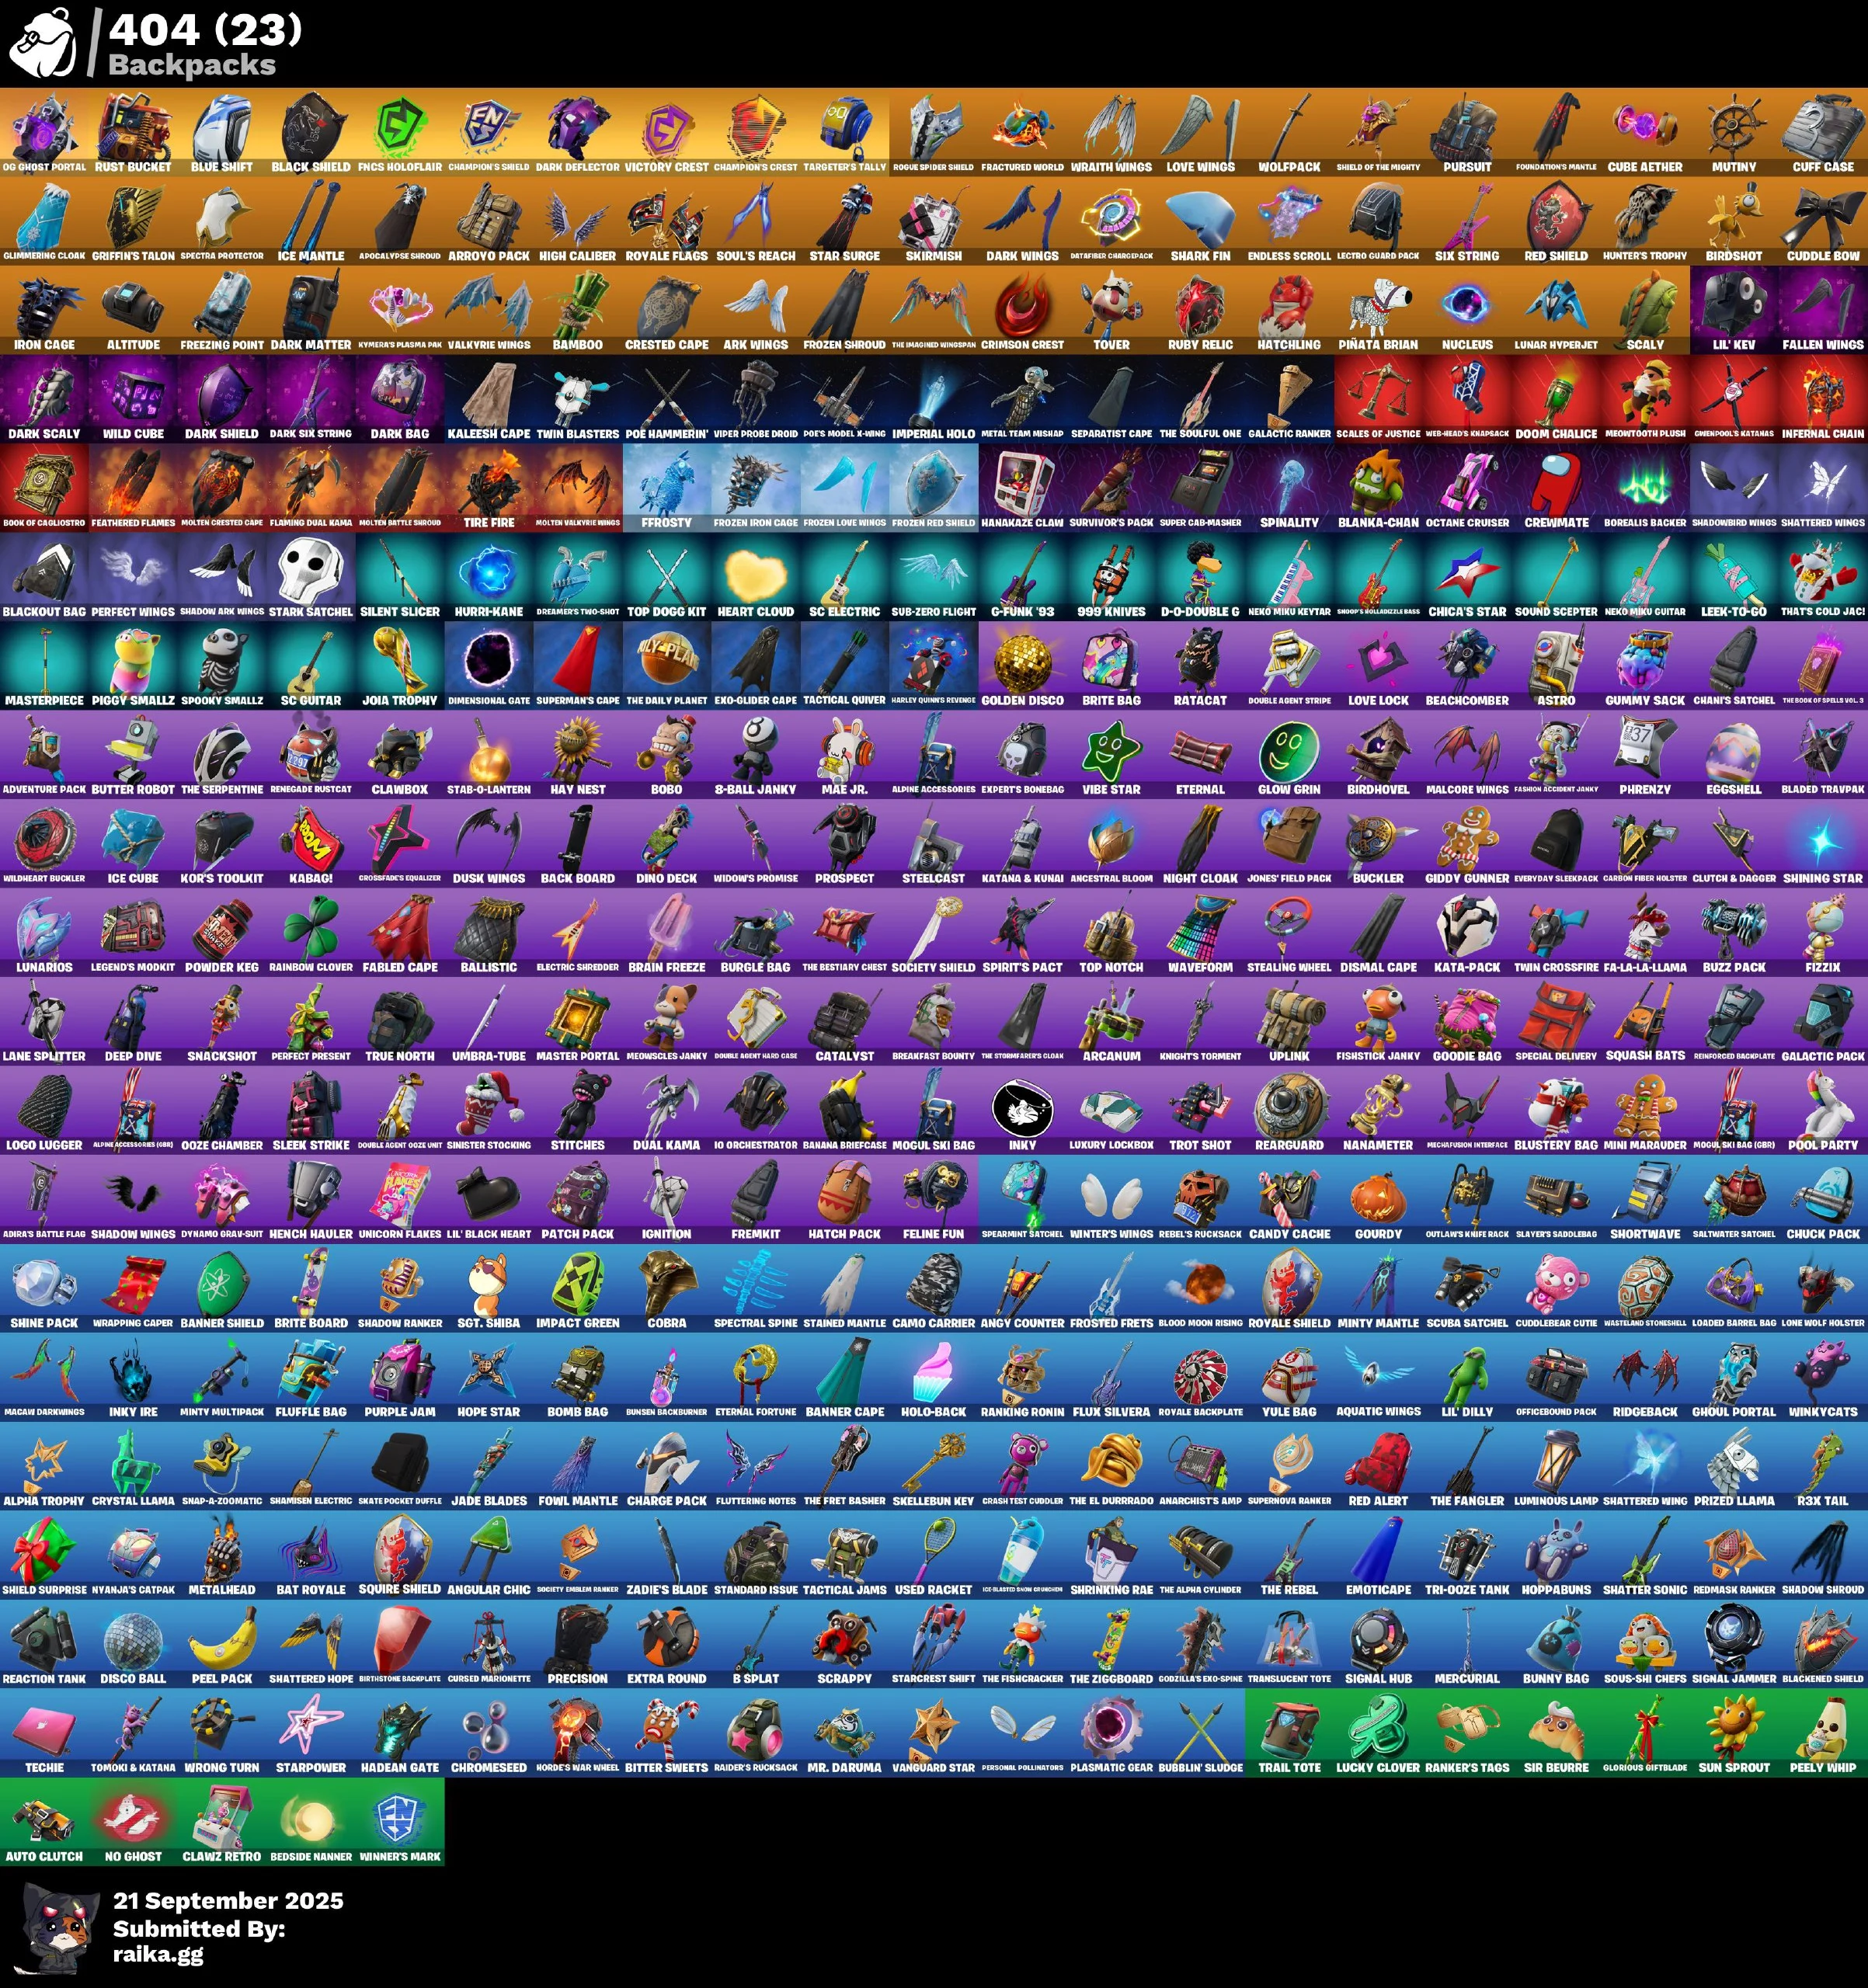
Task: Click the Black Shield backpack icon
Action: [311, 127]
